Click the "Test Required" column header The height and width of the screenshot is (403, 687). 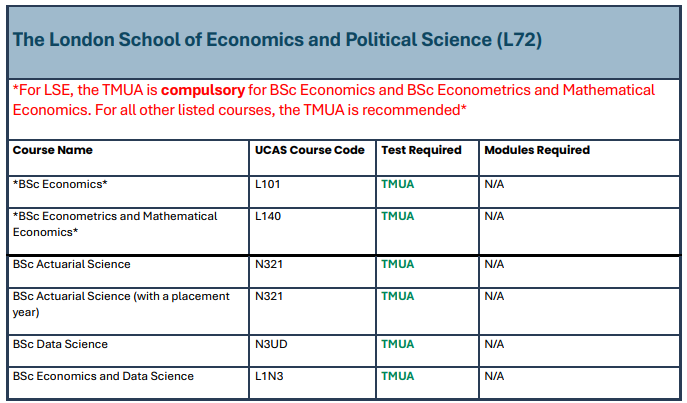[421, 150]
